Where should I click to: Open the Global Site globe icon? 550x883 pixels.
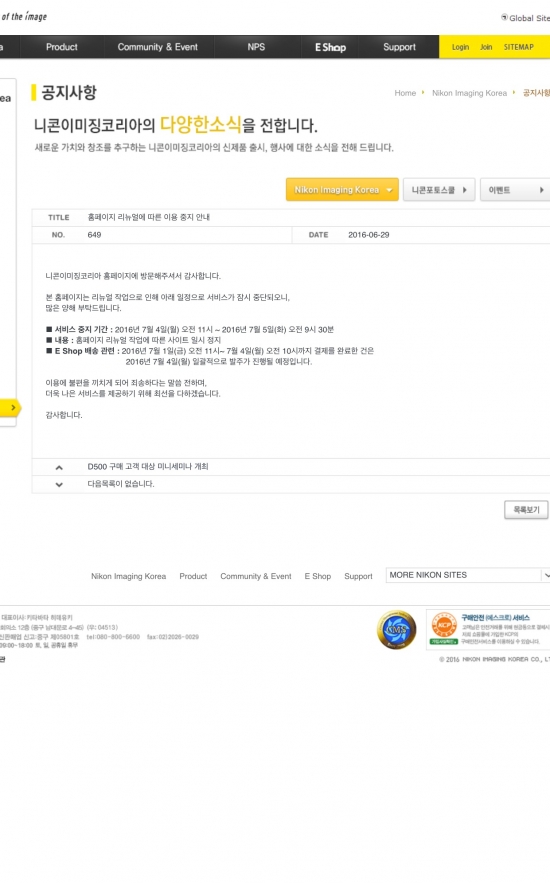[x=504, y=17]
